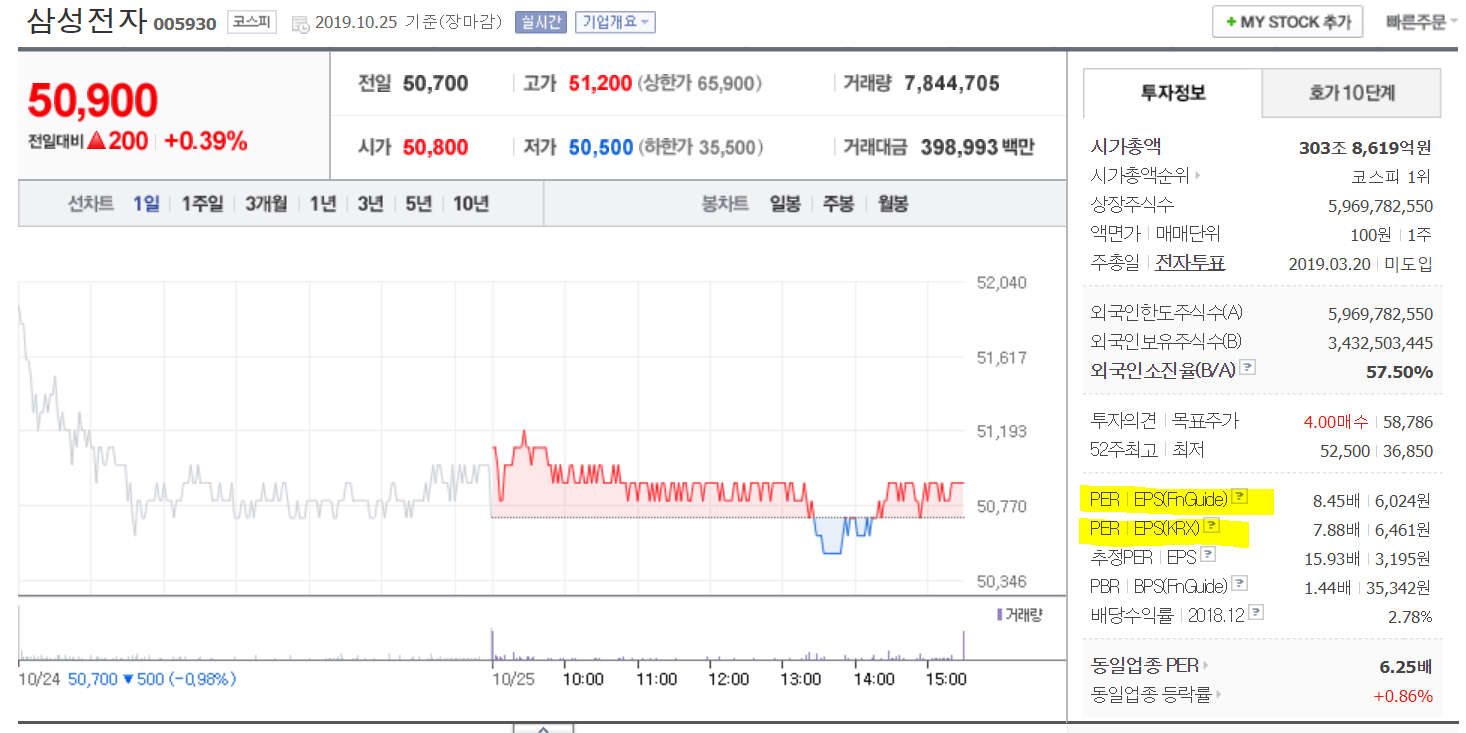The width and height of the screenshot is (1466, 733).
Task: Click the 전일 value 50,700
Action: coord(436,84)
